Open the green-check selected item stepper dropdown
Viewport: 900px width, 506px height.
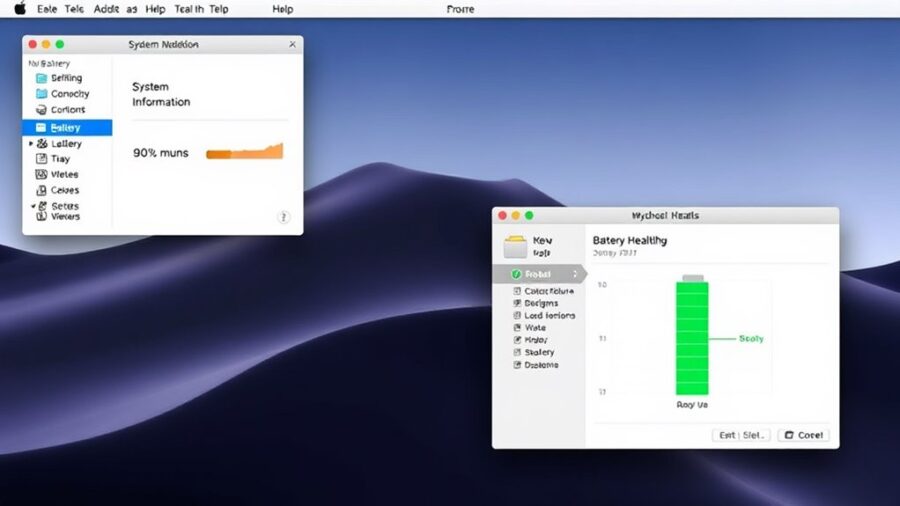click(575, 274)
